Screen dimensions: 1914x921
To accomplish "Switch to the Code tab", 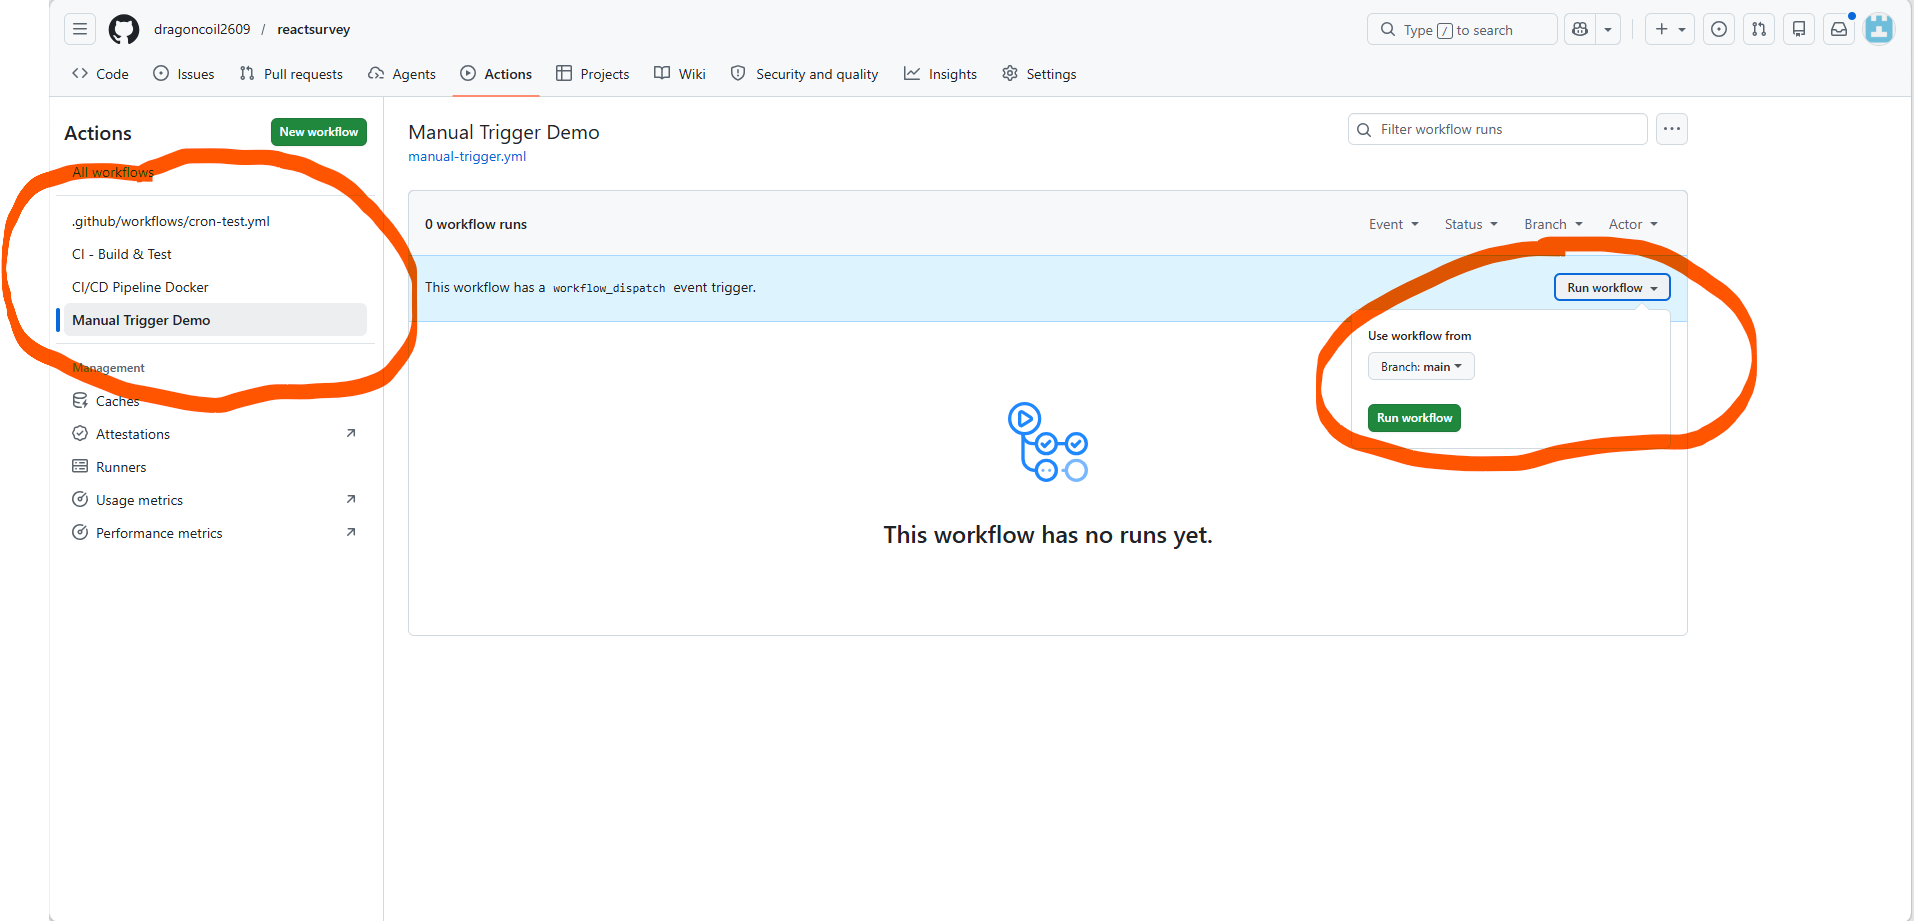I will 100,74.
